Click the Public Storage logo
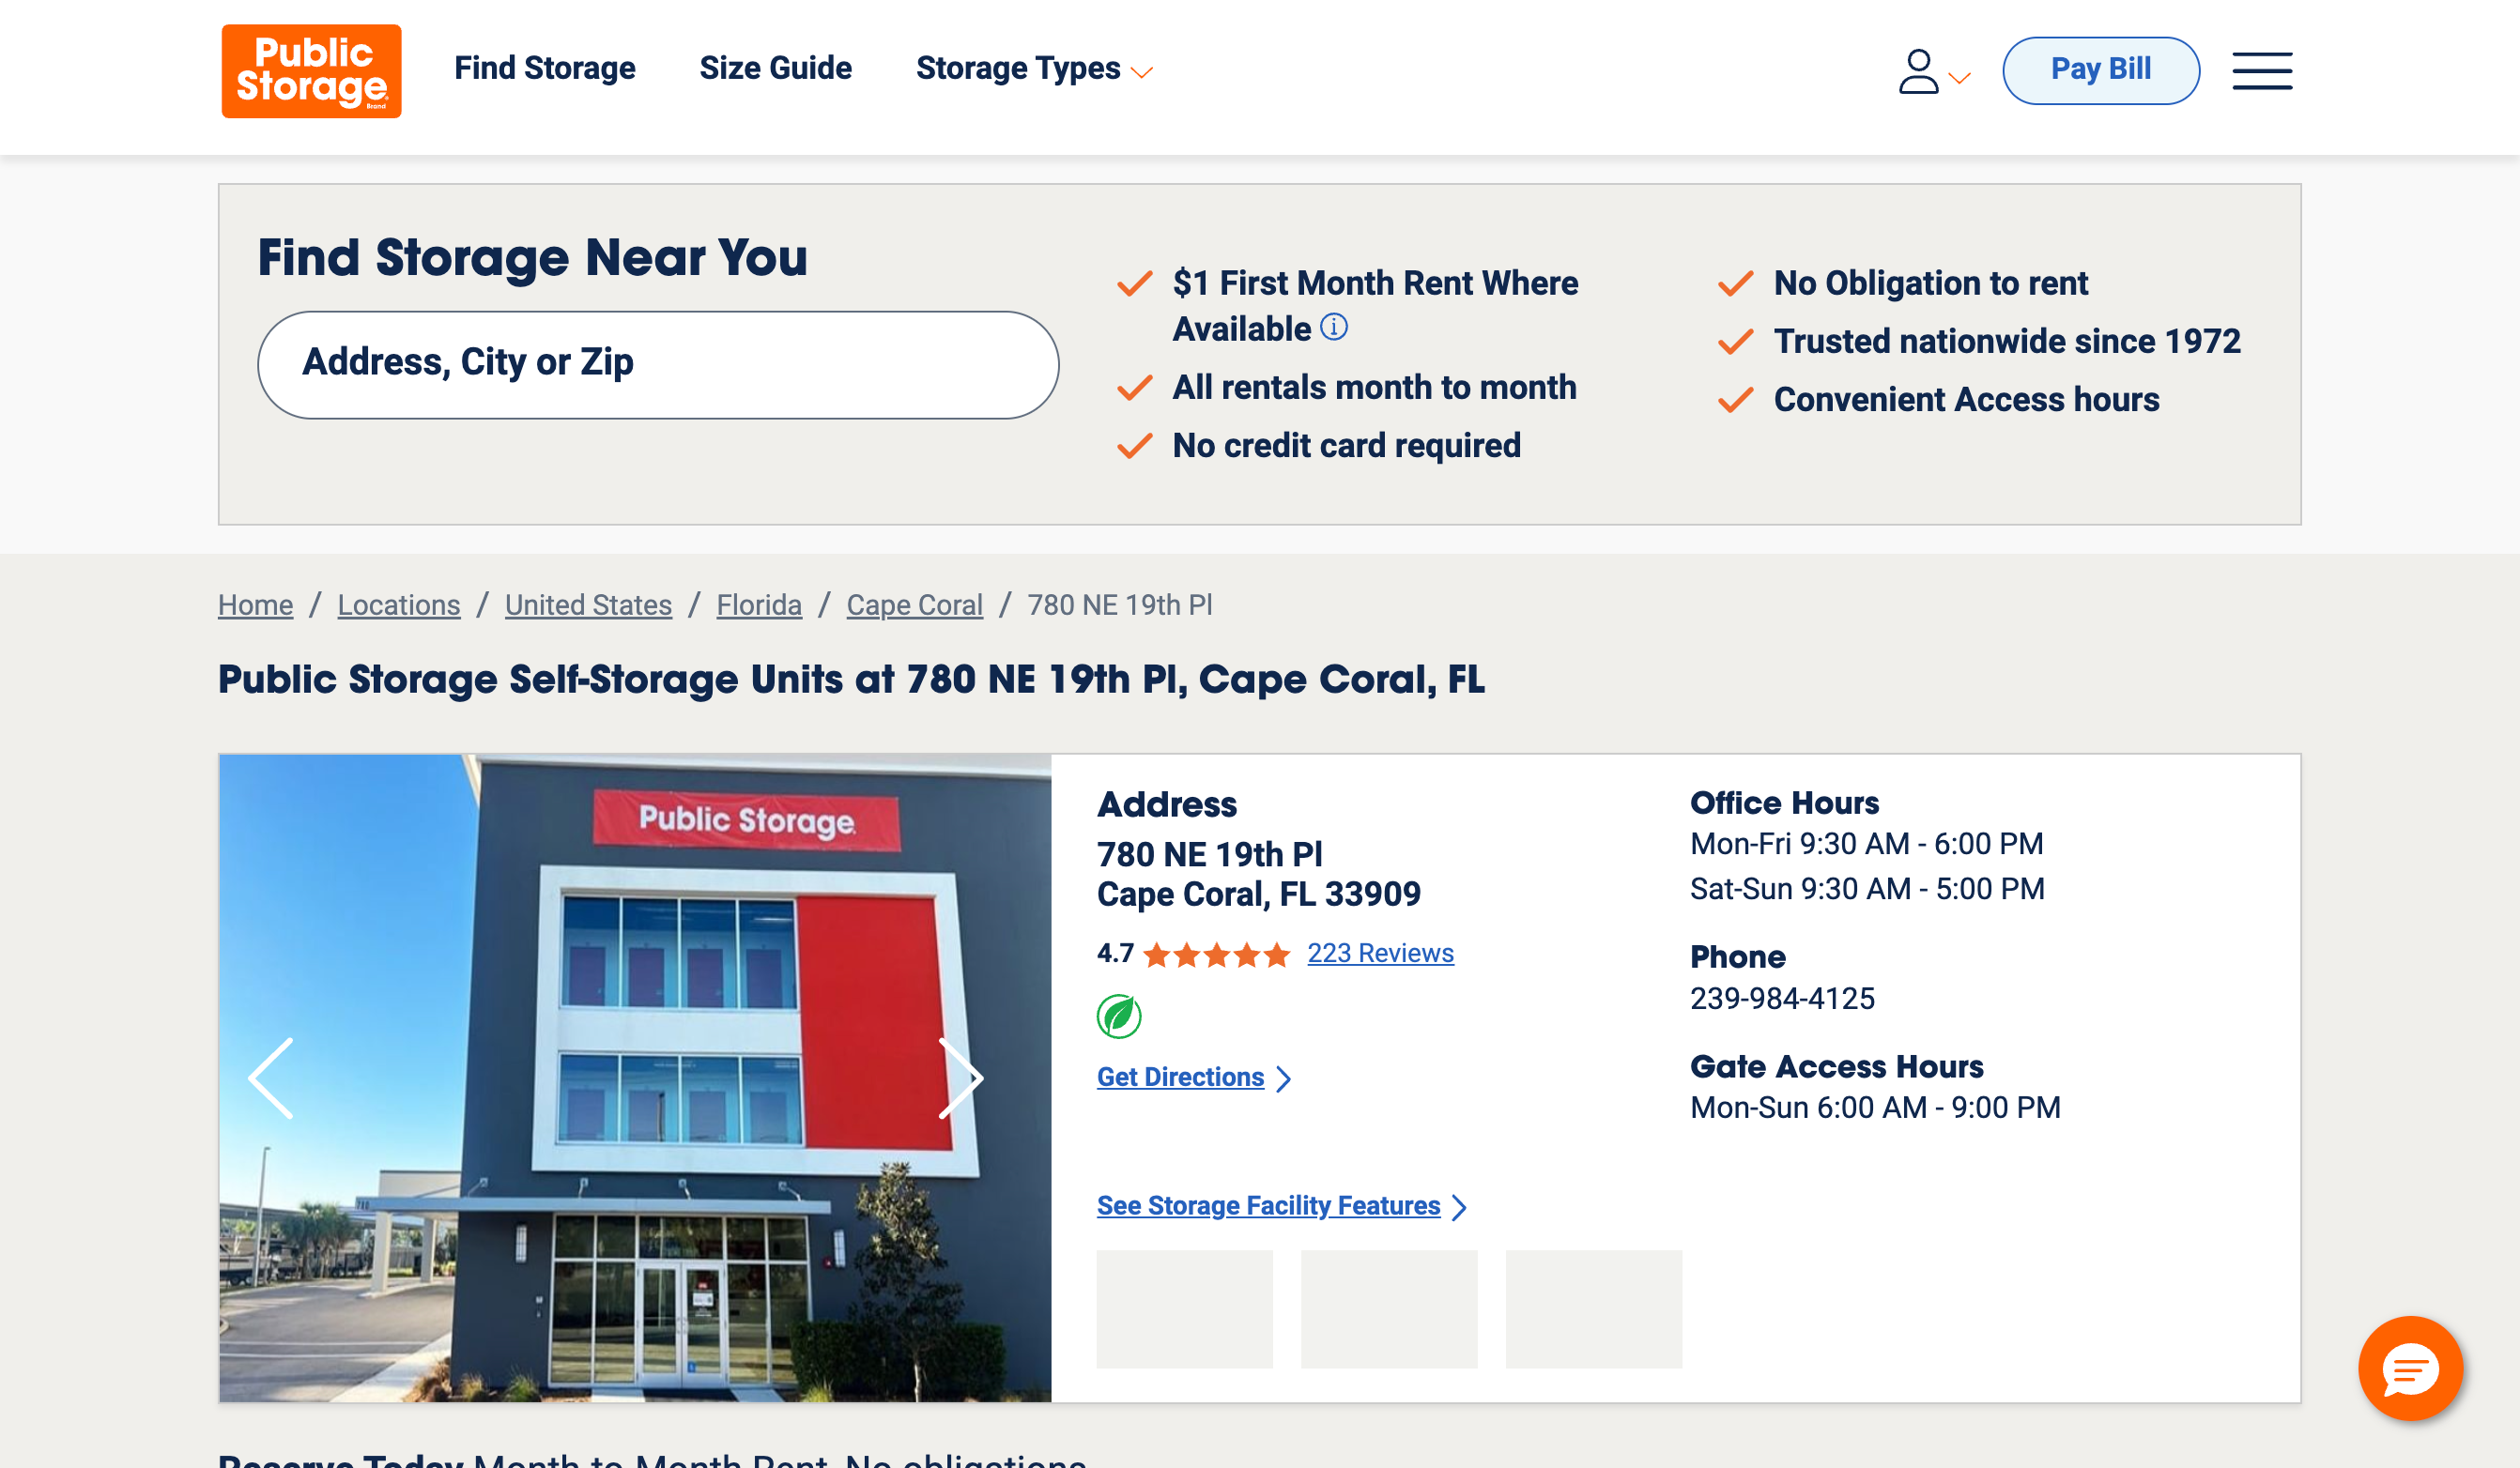 pos(311,71)
